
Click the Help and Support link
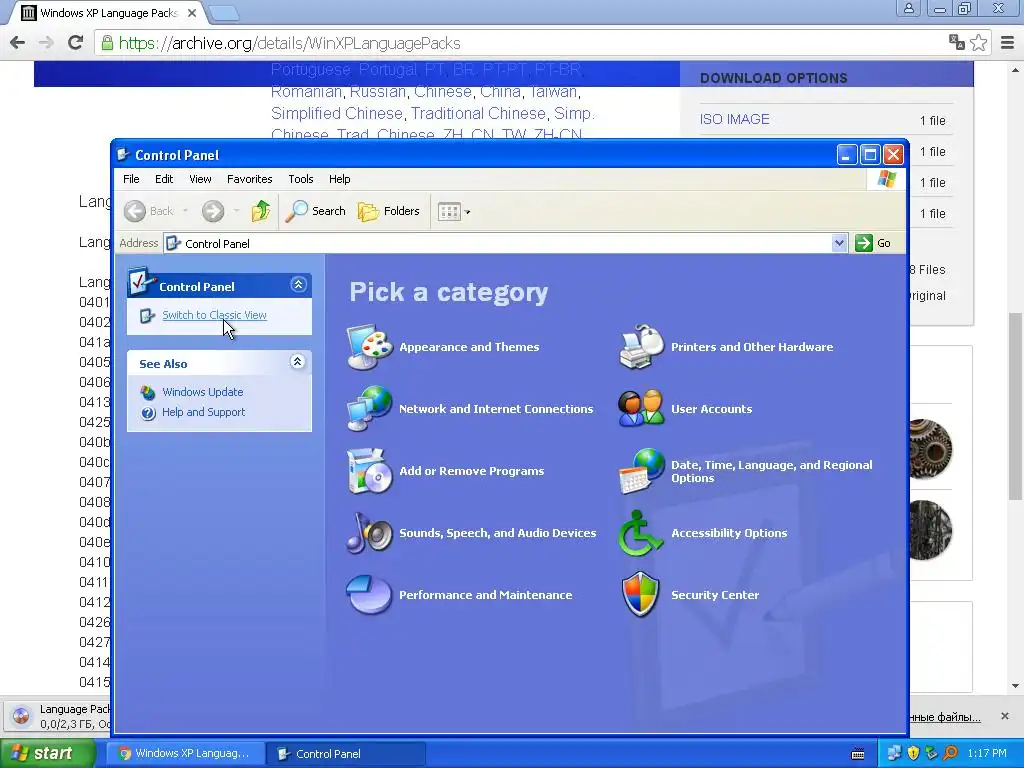pyautogui.click(x=204, y=412)
